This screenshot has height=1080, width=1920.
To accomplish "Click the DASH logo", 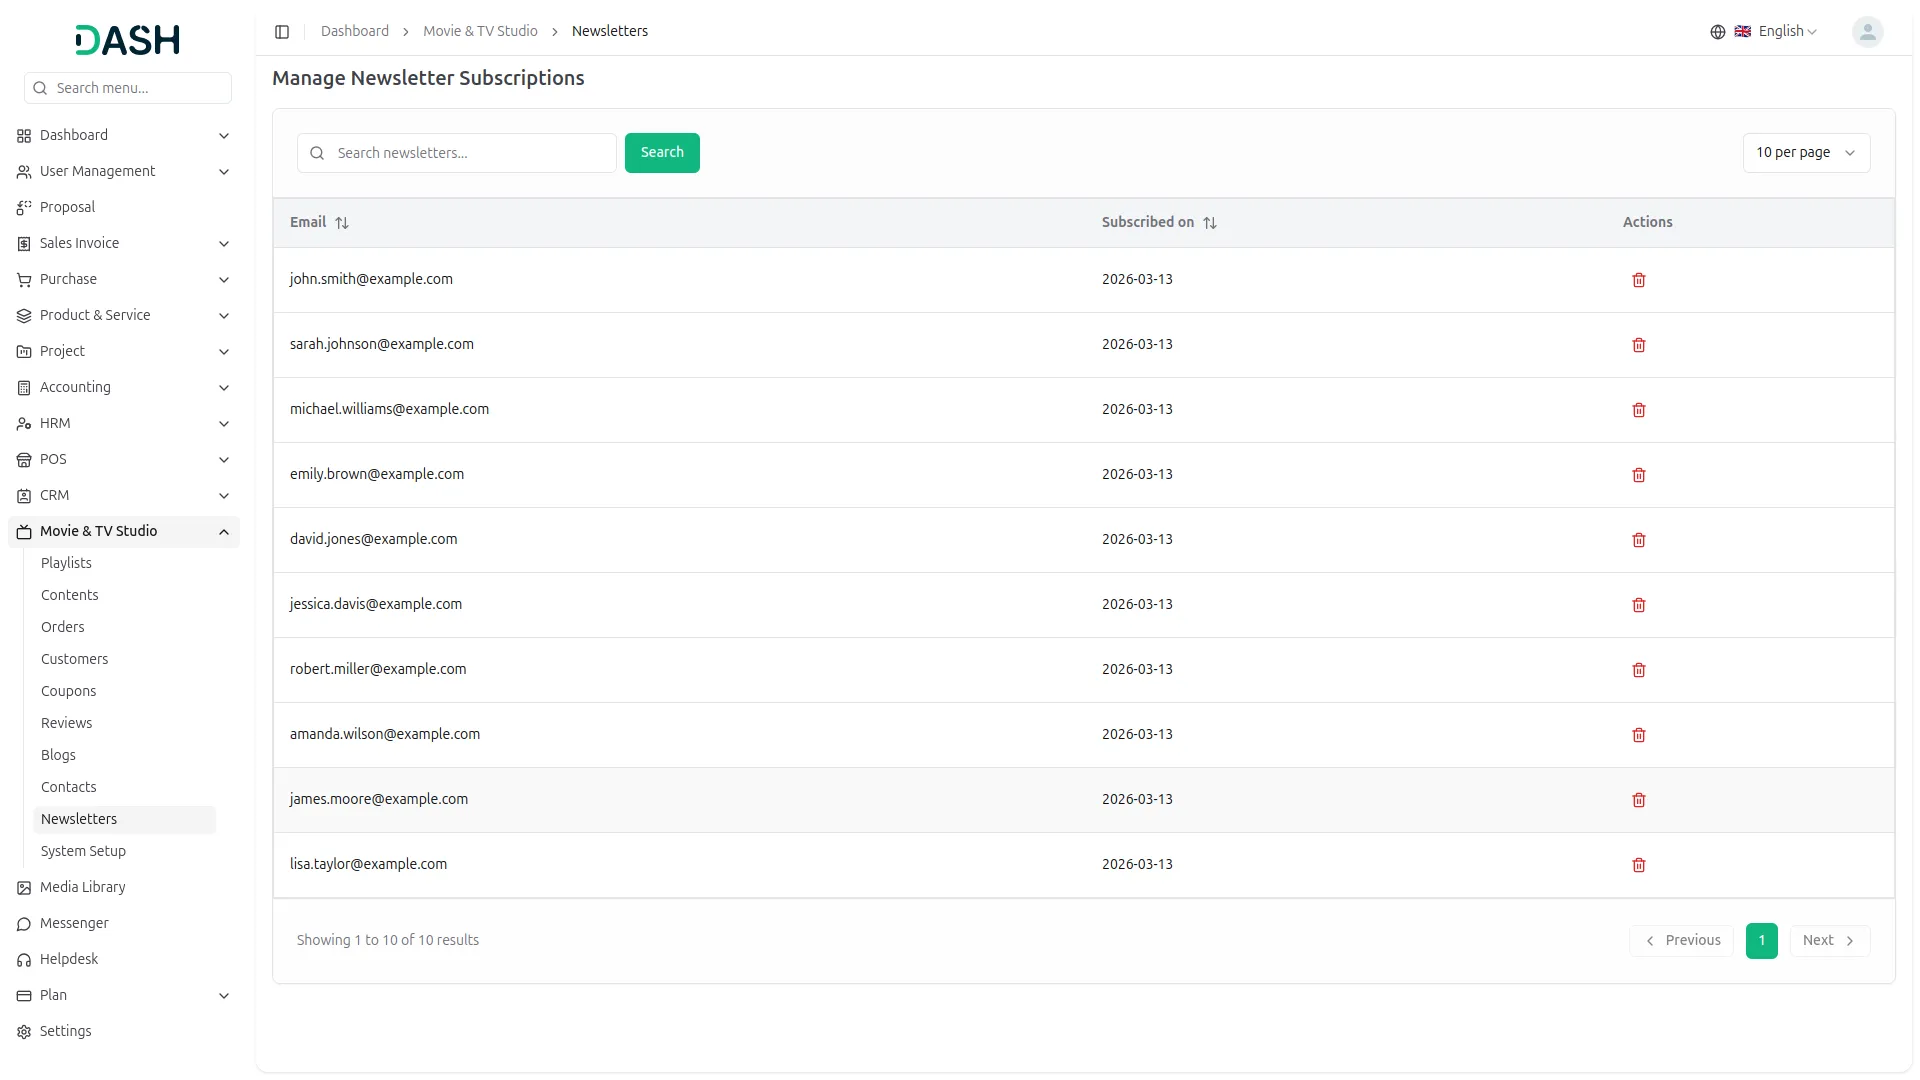I will pyautogui.click(x=127, y=40).
